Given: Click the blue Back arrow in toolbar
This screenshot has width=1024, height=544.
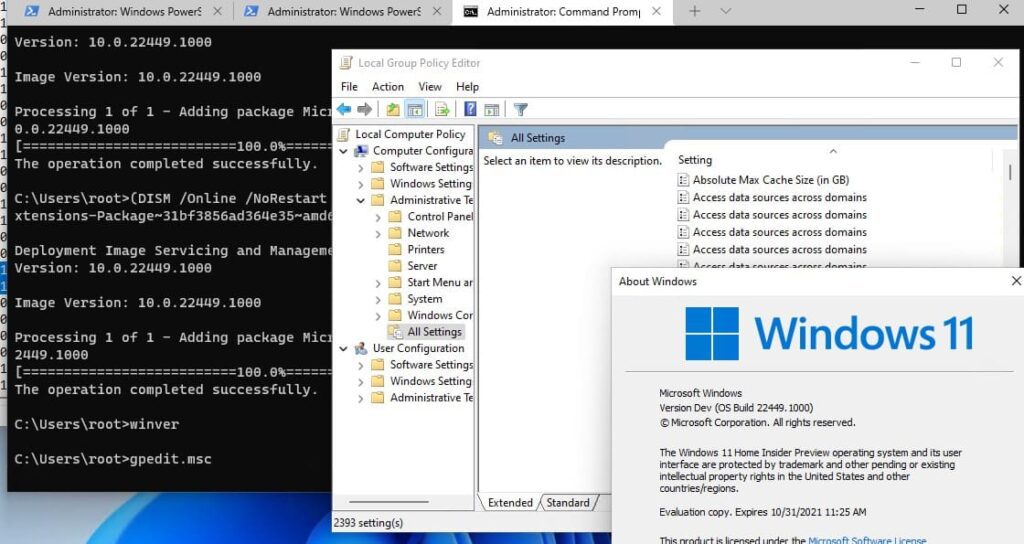Looking at the screenshot, I should click(344, 110).
